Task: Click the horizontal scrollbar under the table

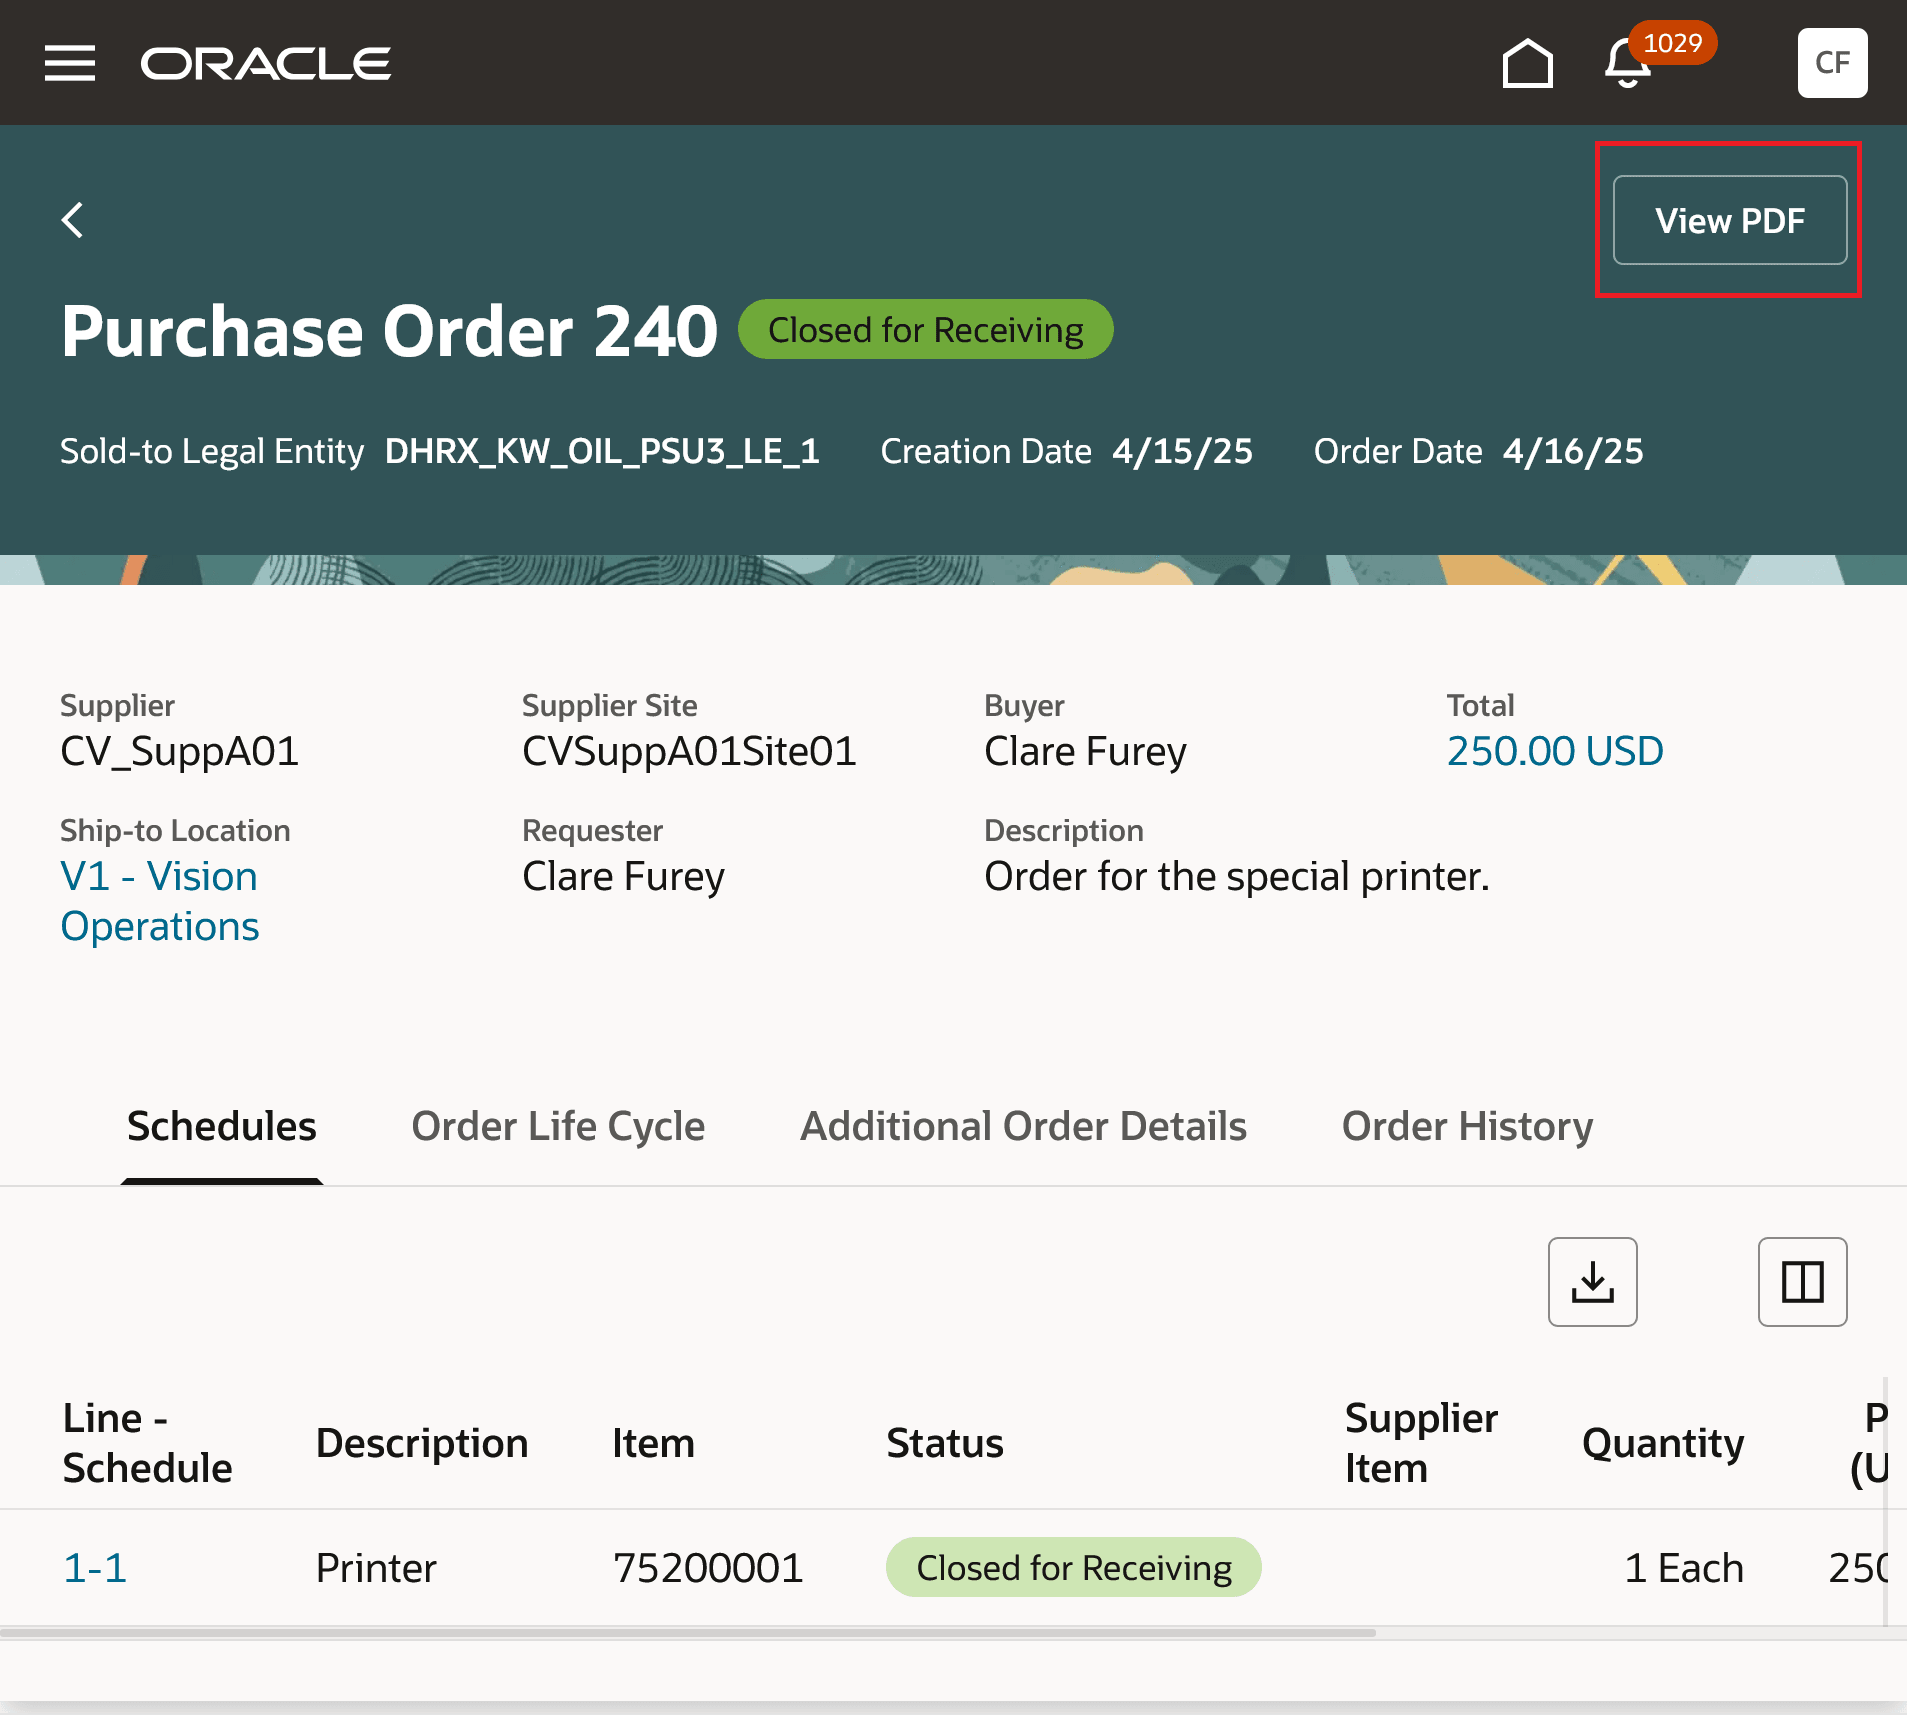Action: click(x=688, y=1633)
